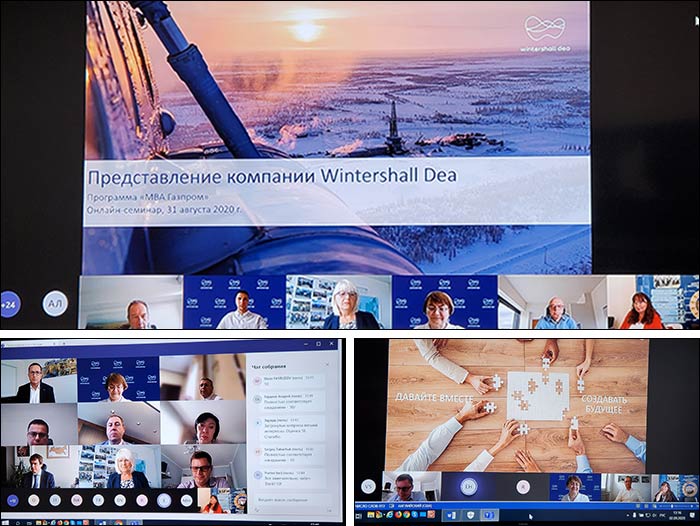
Task: Open the white-haired woman's video in top strip
Action: click(339, 302)
